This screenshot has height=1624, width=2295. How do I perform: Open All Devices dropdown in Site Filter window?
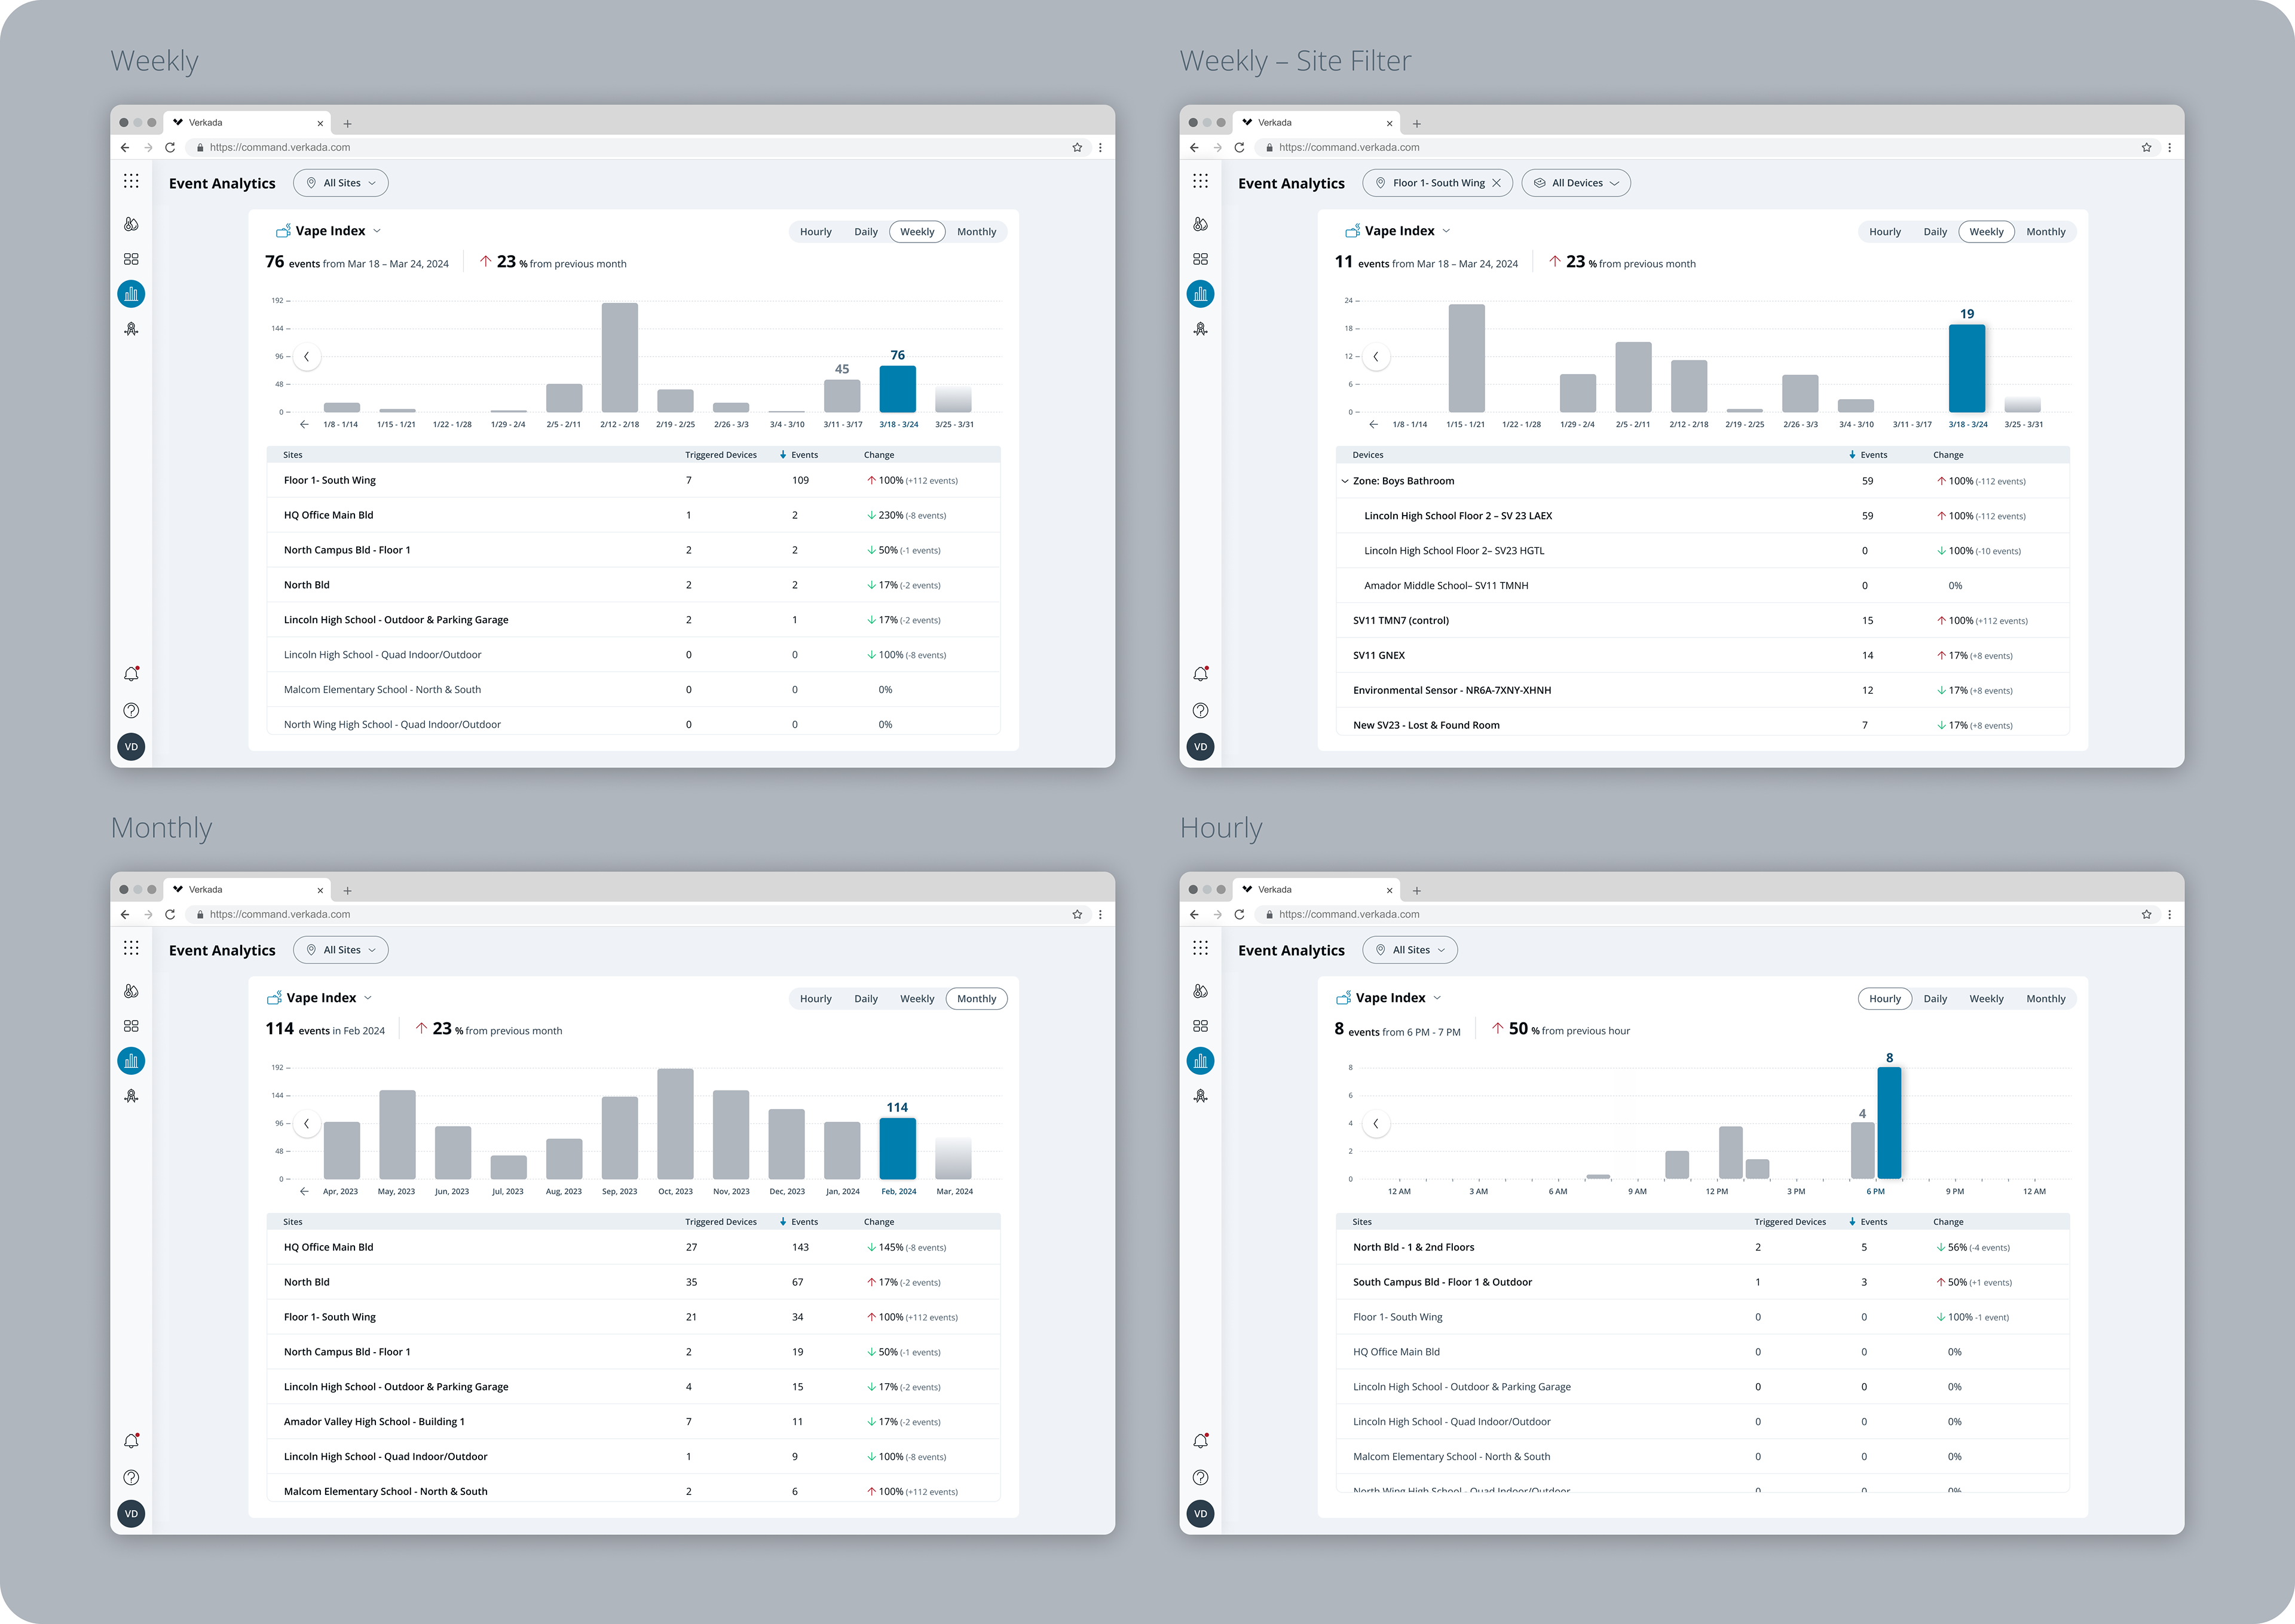[x=1576, y=183]
